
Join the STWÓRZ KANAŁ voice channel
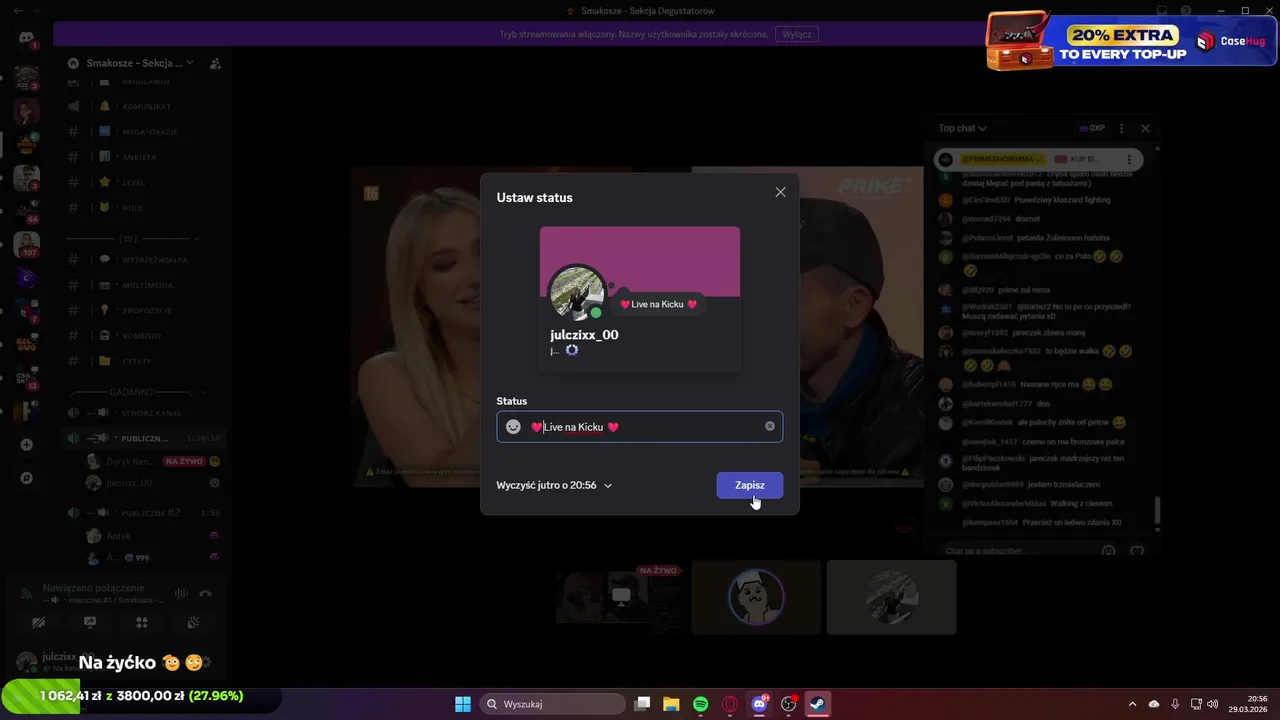(x=145, y=413)
